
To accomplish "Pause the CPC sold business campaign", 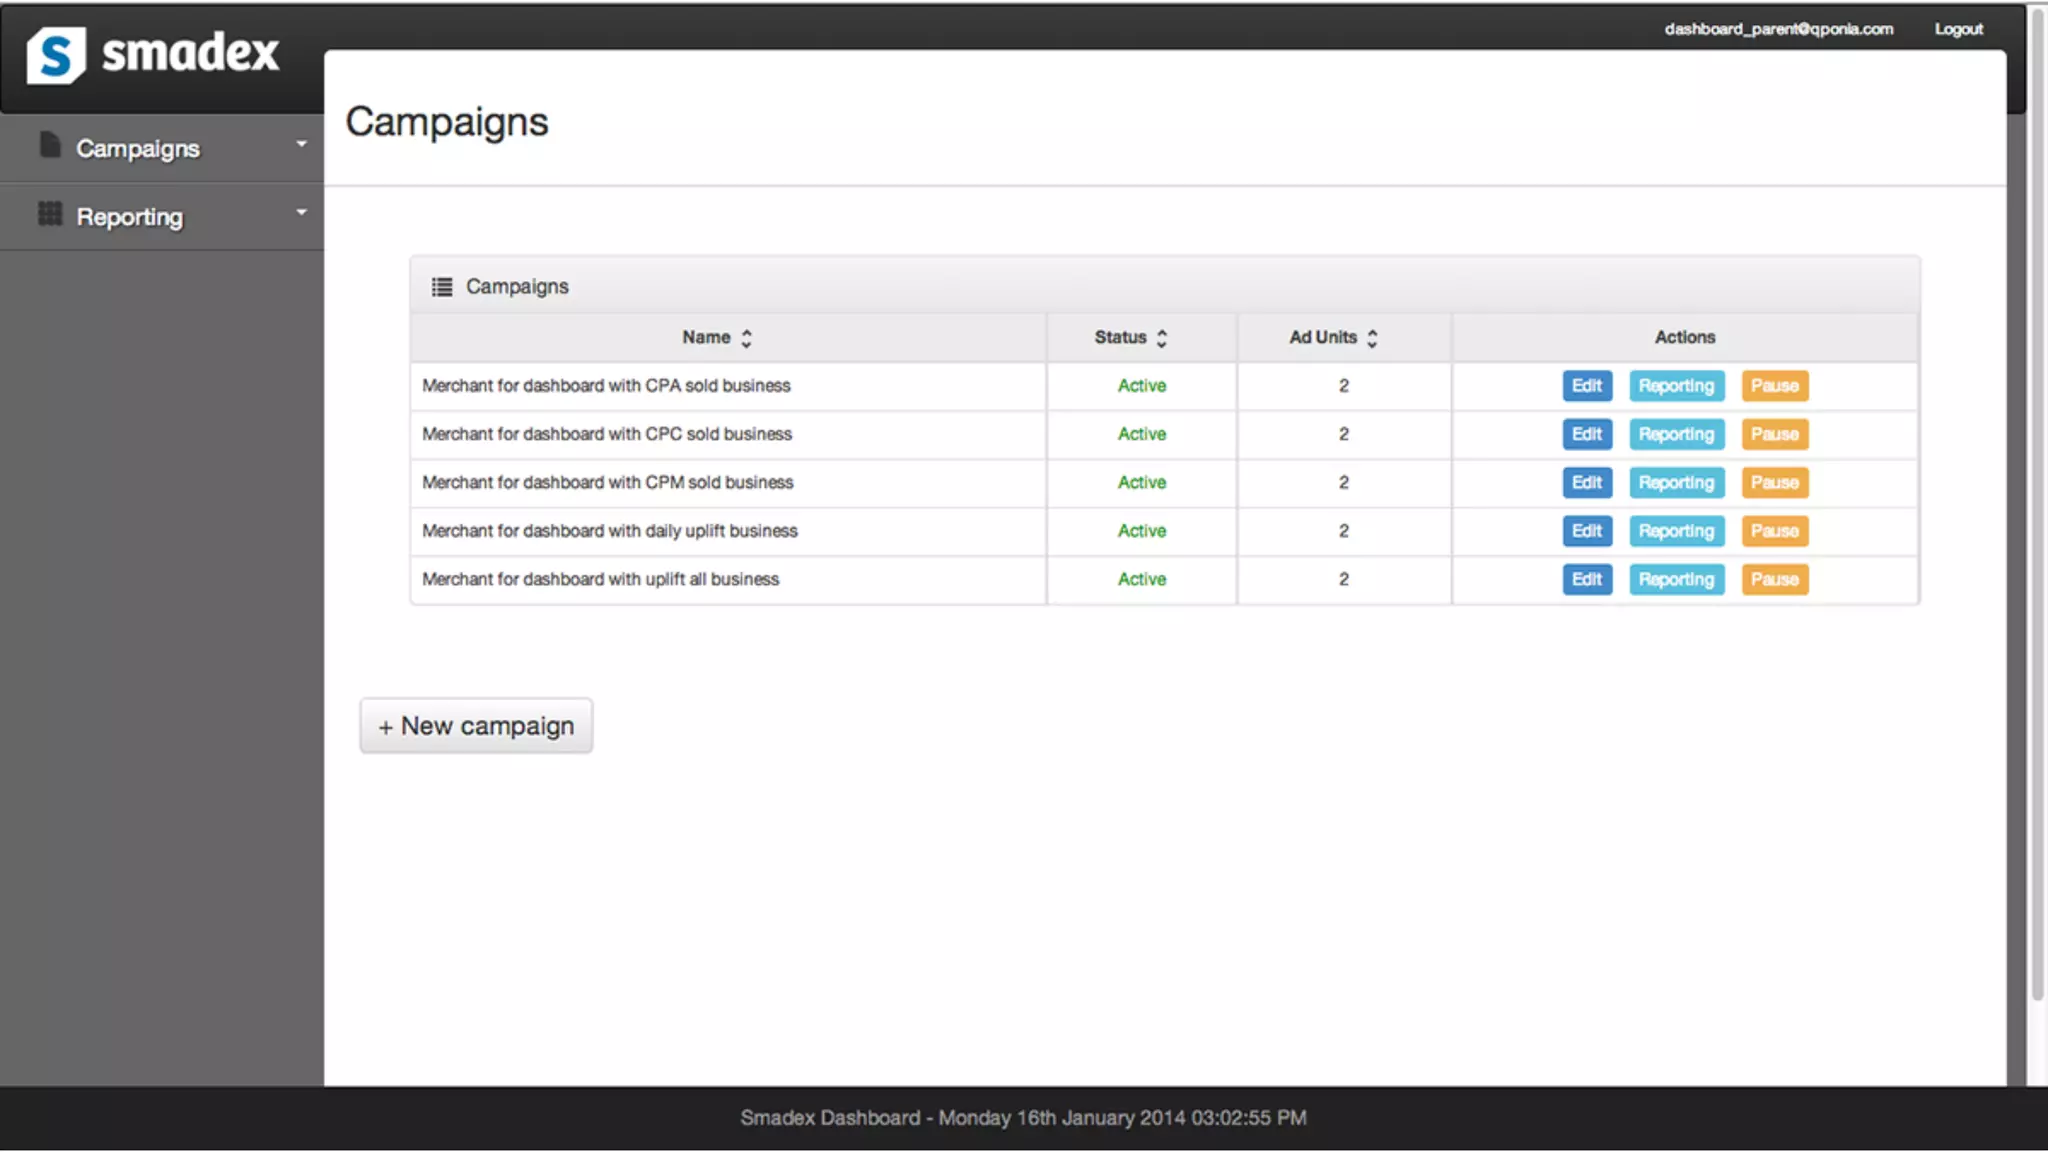I will coord(1774,434).
